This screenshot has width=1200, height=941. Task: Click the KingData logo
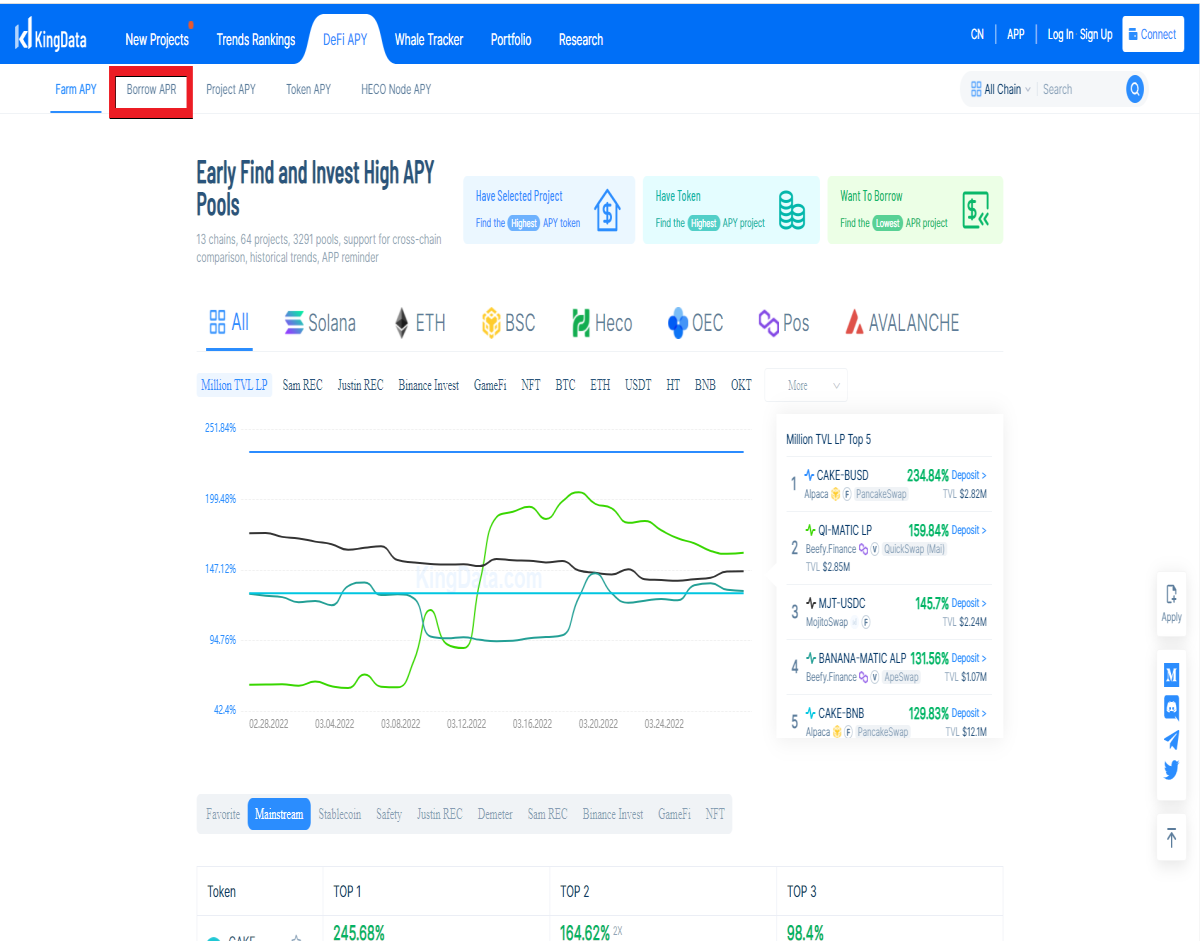(51, 36)
